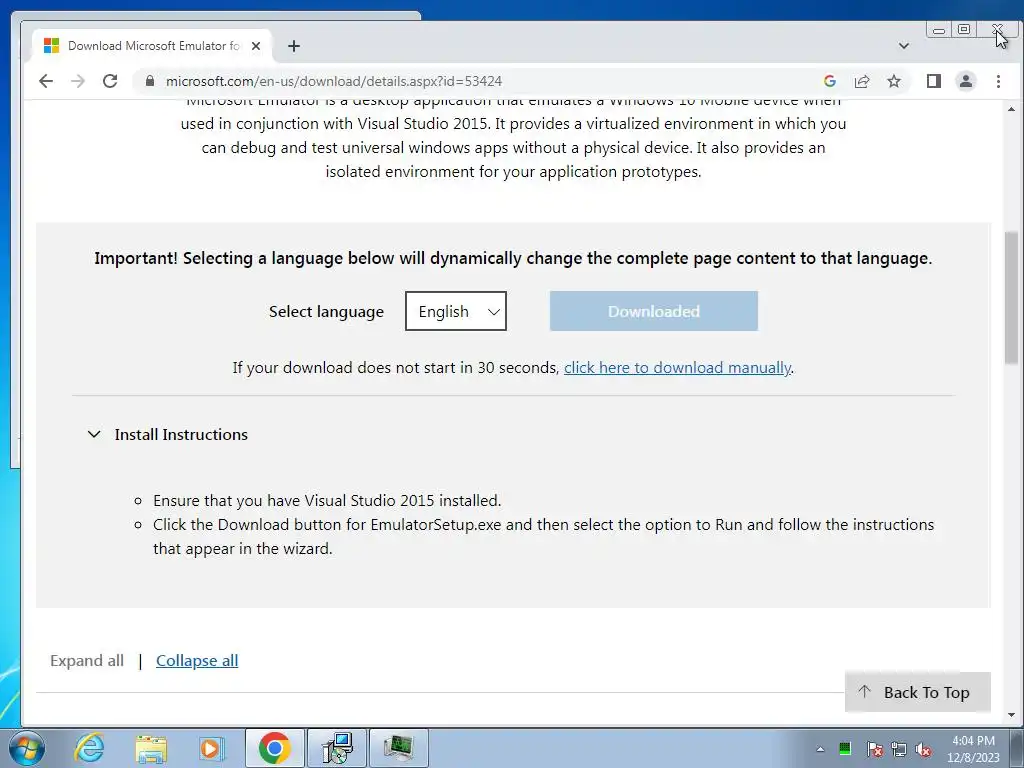Open the Action Center flag icon
The width and height of the screenshot is (1024, 768).
tap(875, 749)
